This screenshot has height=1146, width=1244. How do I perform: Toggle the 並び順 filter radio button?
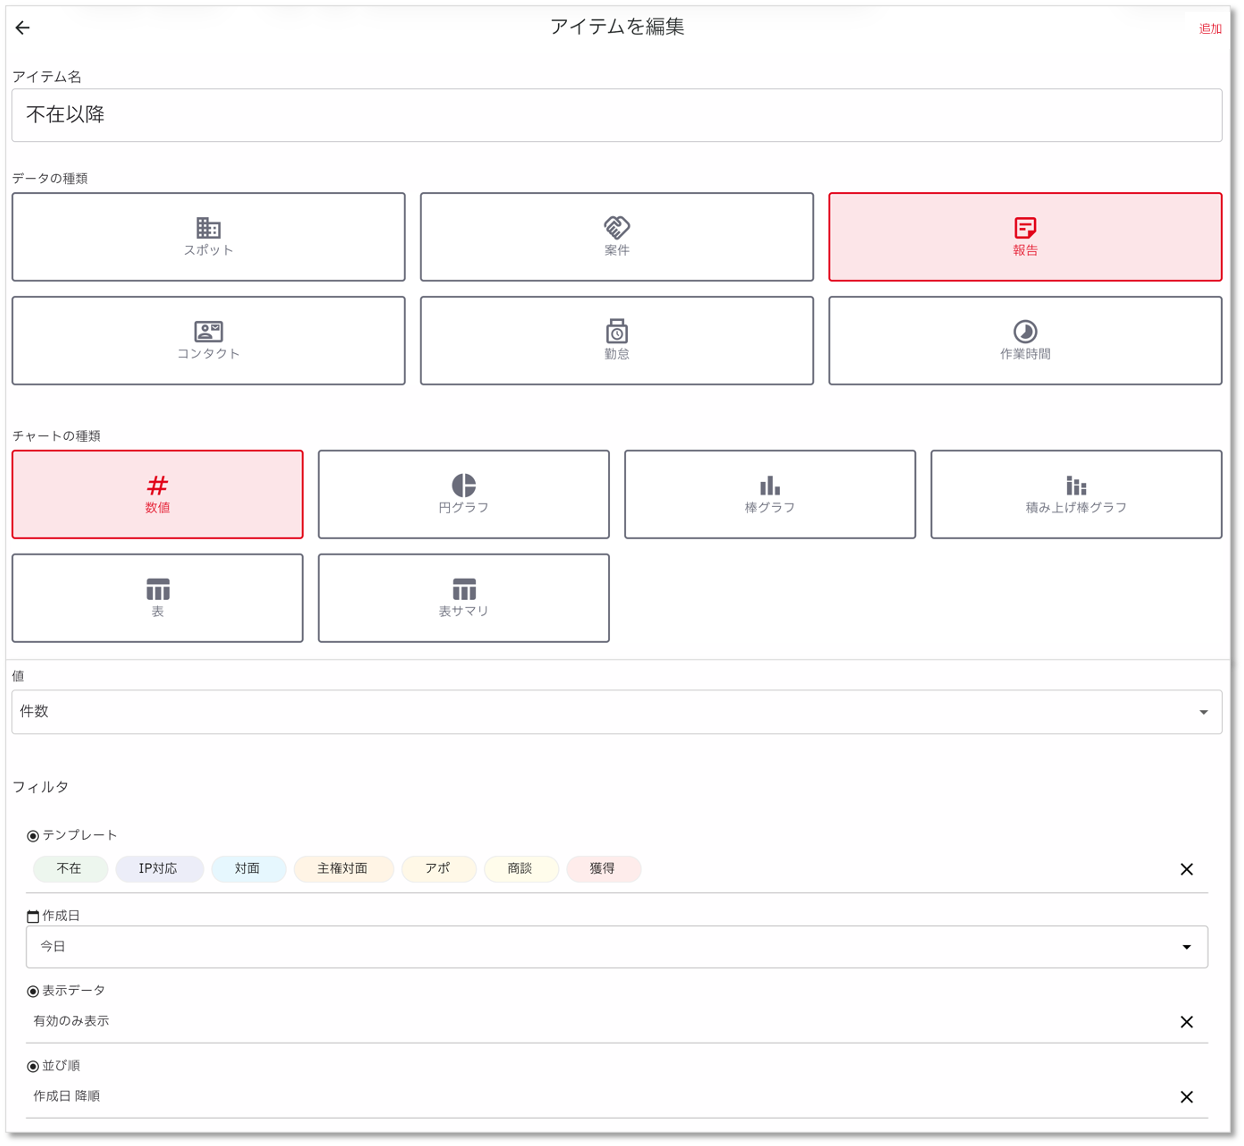tap(33, 1066)
